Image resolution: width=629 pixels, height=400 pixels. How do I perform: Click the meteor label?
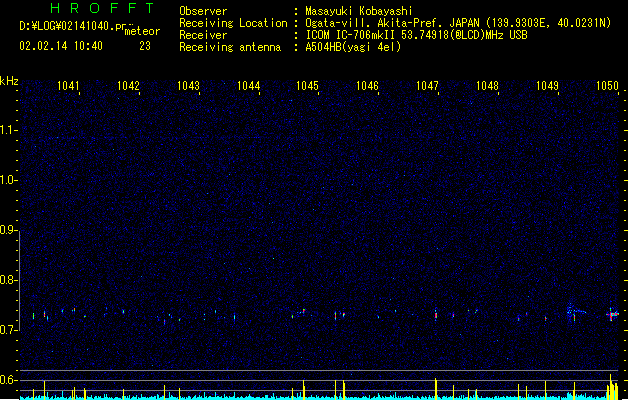[142, 31]
